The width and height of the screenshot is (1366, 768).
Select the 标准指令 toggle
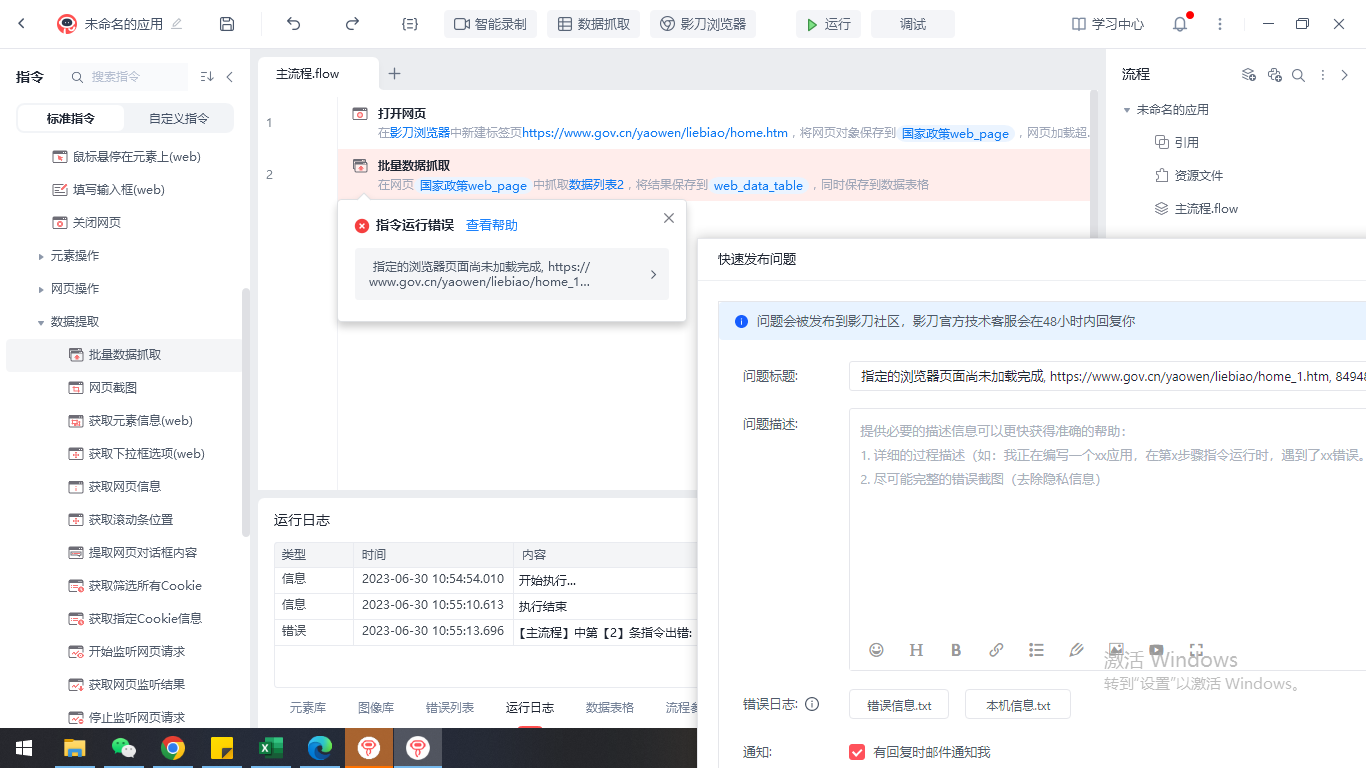tap(71, 118)
